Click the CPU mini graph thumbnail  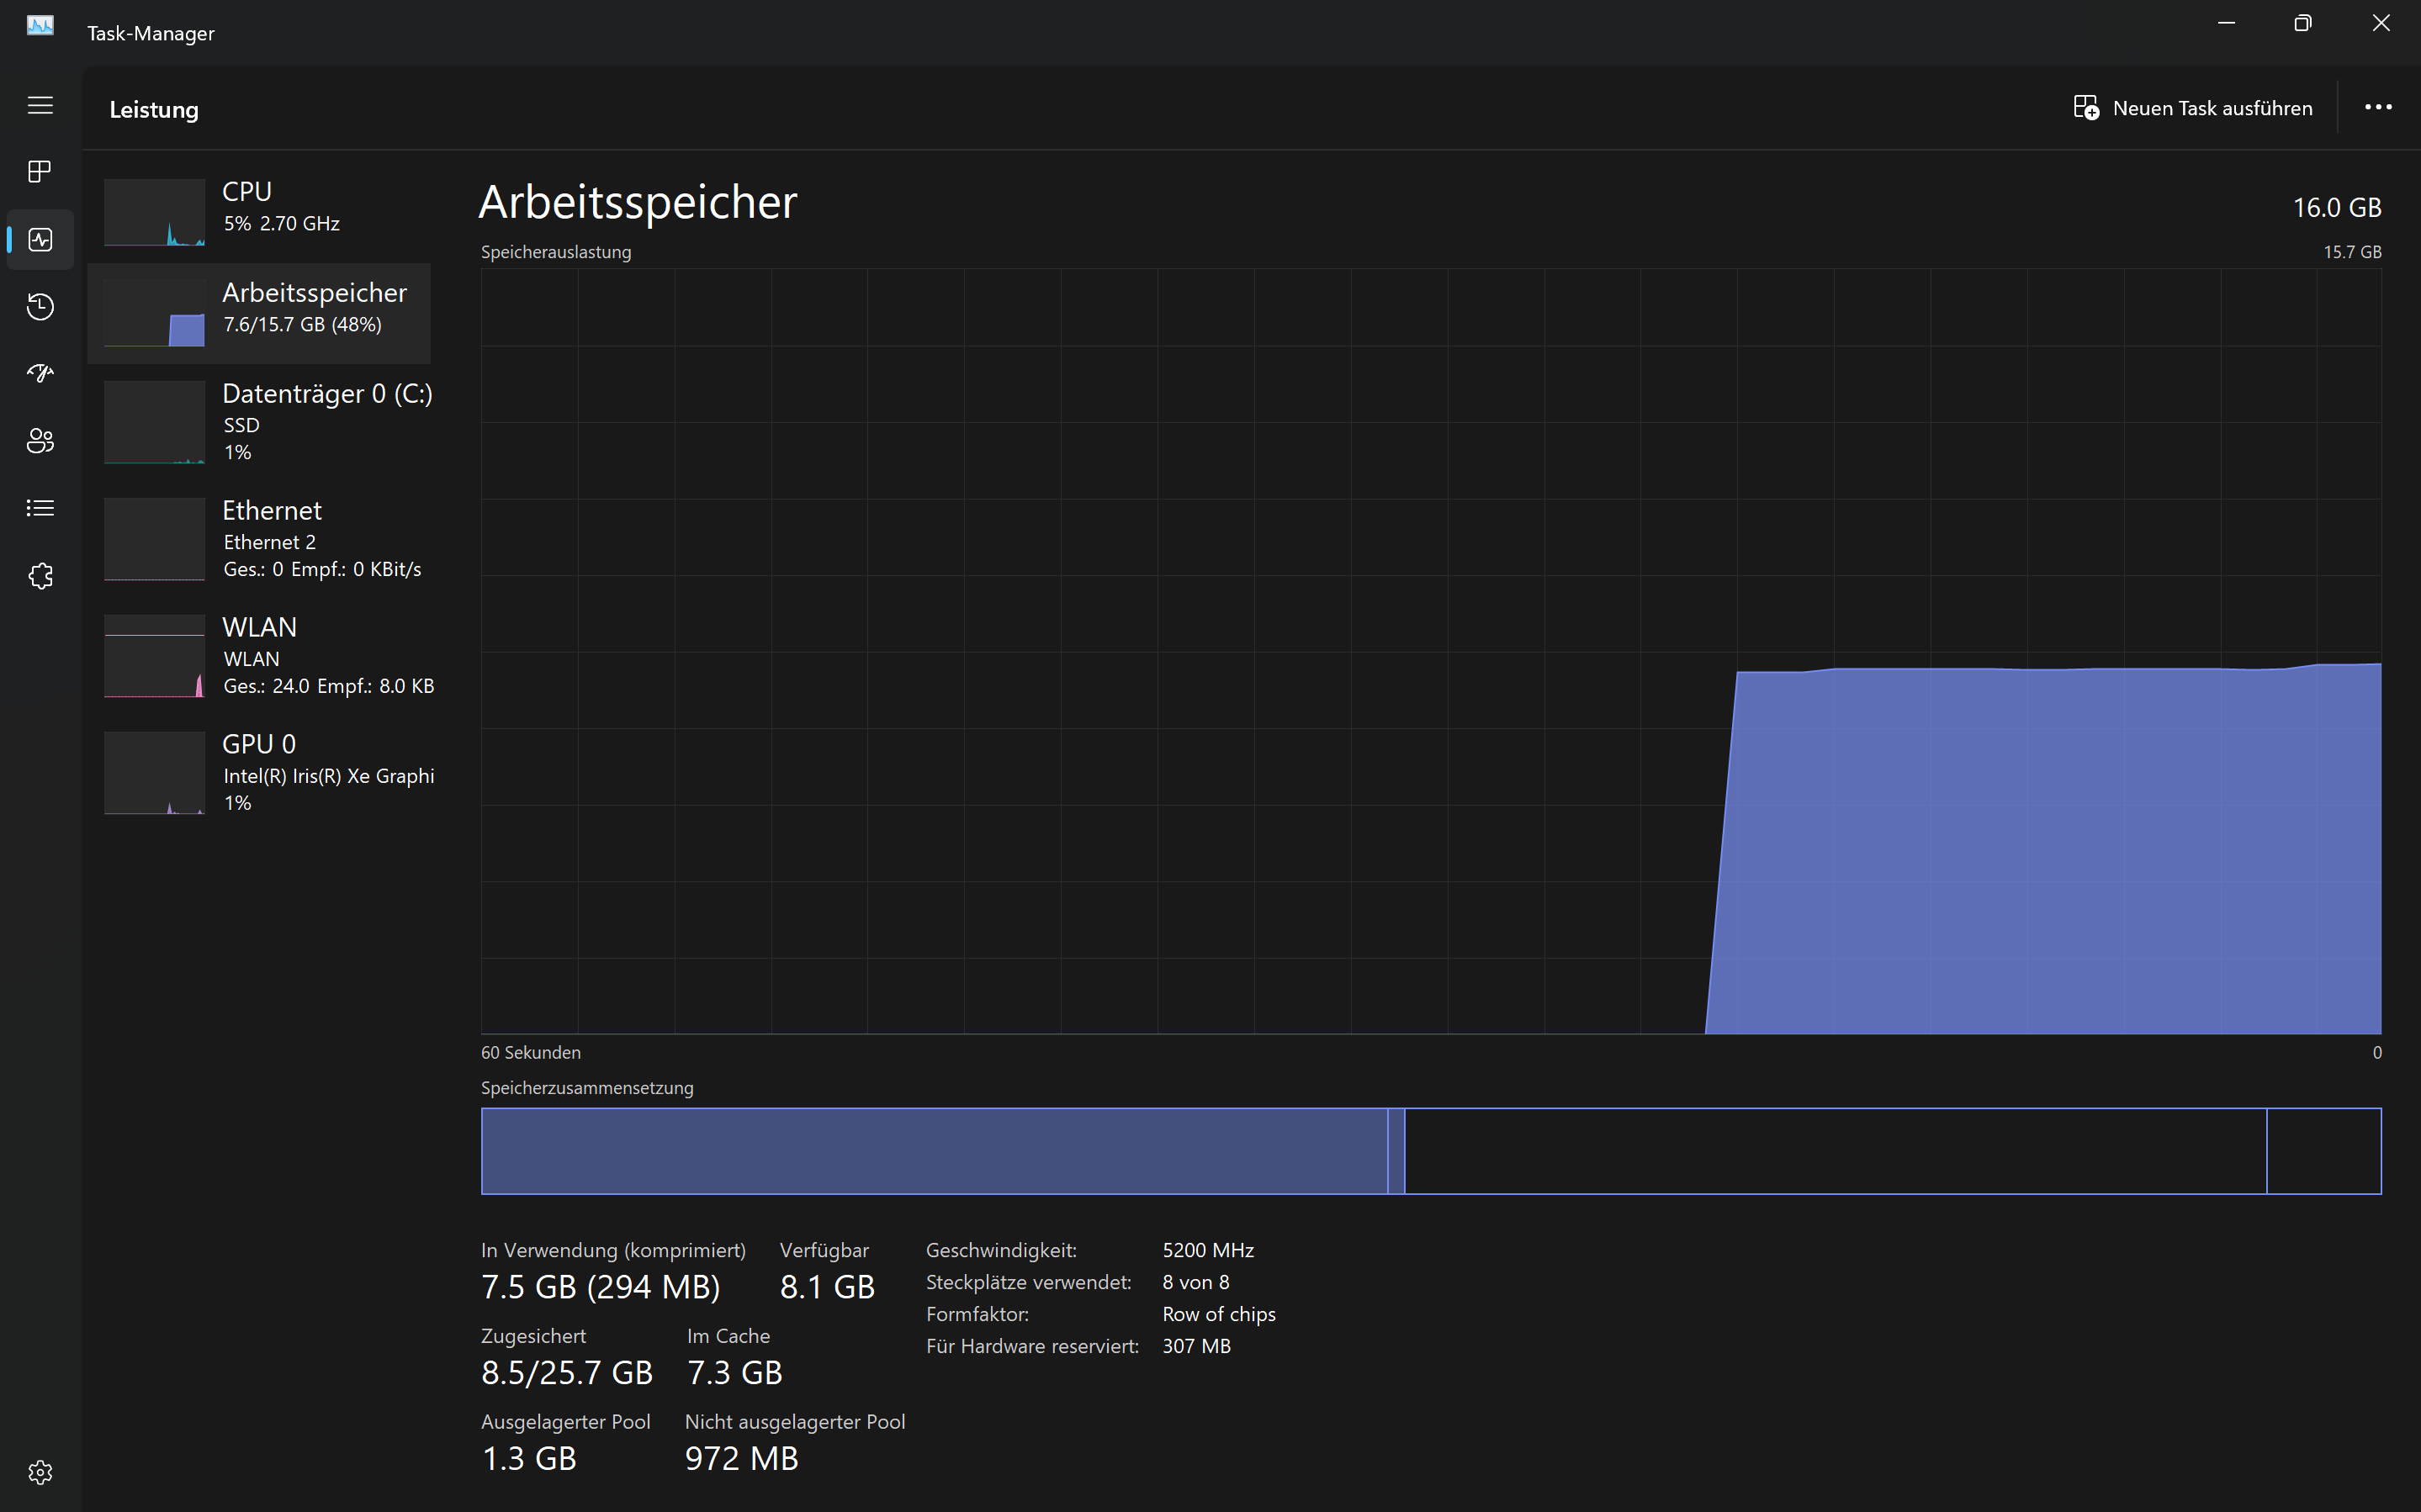click(154, 212)
